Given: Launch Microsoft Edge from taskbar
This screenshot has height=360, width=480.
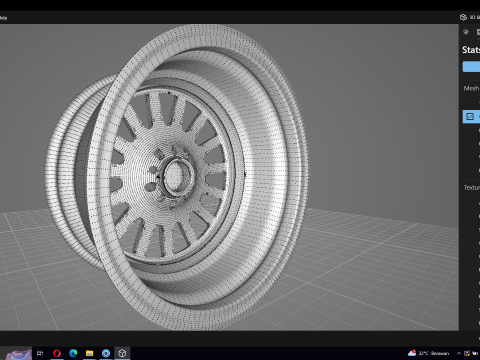Looking at the screenshot, I should [73, 353].
